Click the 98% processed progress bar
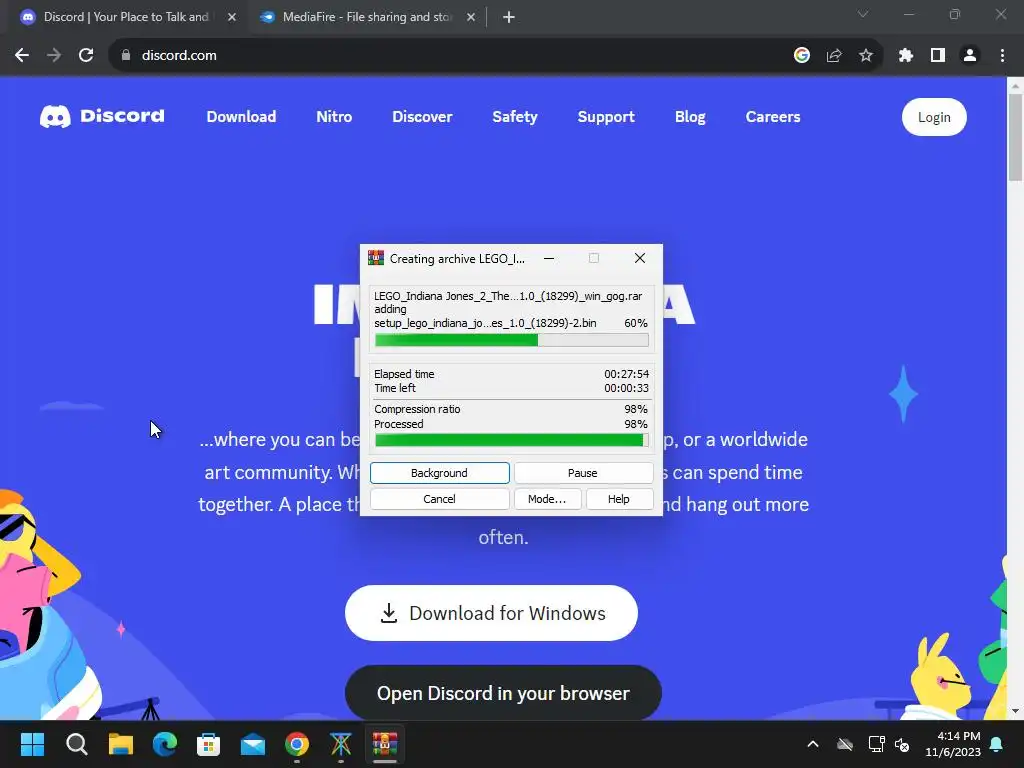 pyautogui.click(x=511, y=440)
